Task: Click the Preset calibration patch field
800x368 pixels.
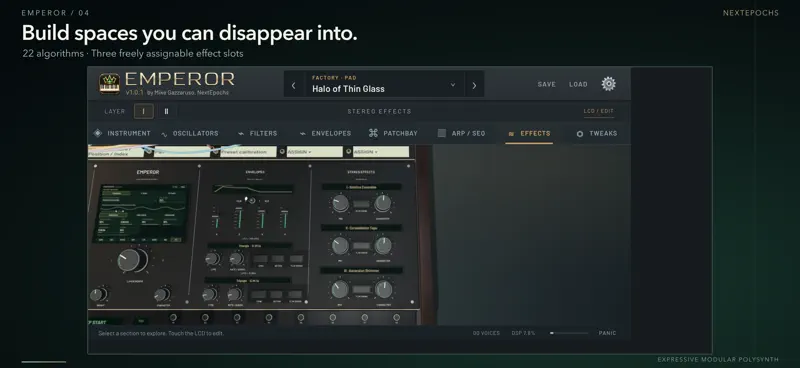Action: (x=248, y=152)
